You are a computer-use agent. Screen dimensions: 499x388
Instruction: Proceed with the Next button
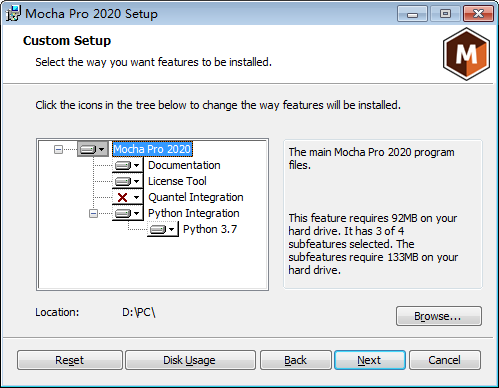coord(370,360)
